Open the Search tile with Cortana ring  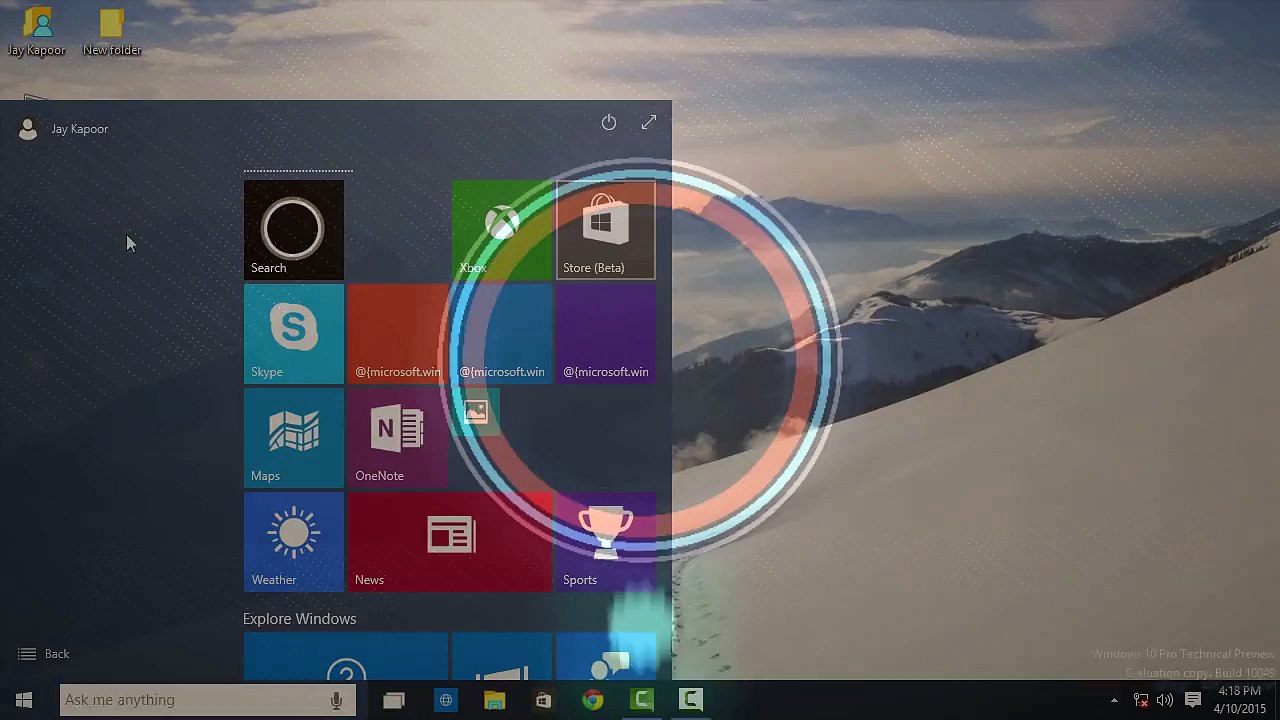(x=293, y=229)
